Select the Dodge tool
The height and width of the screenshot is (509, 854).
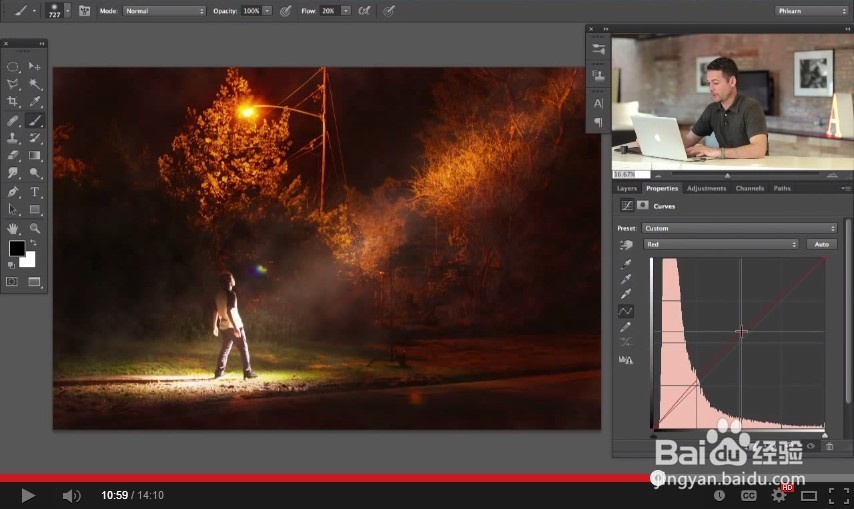click(35, 173)
